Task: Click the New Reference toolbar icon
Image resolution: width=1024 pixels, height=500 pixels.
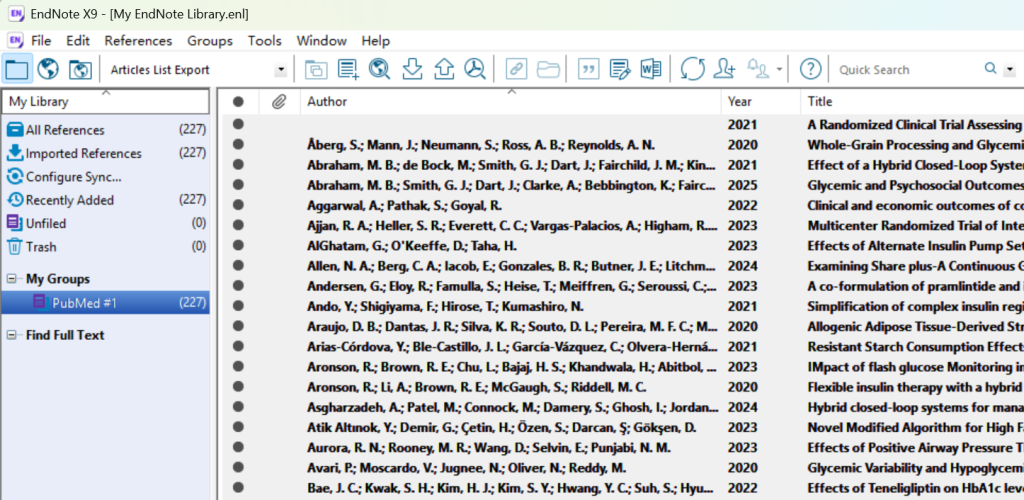Action: 347,69
